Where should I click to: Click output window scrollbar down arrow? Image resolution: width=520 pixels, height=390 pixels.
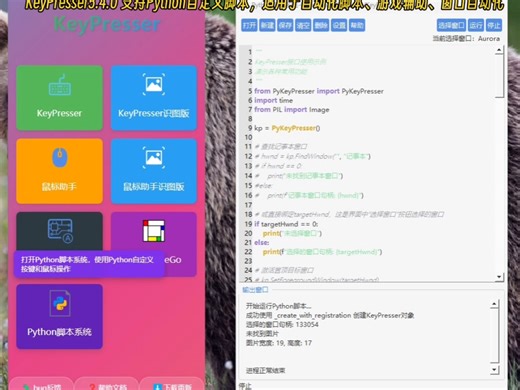[x=495, y=369]
